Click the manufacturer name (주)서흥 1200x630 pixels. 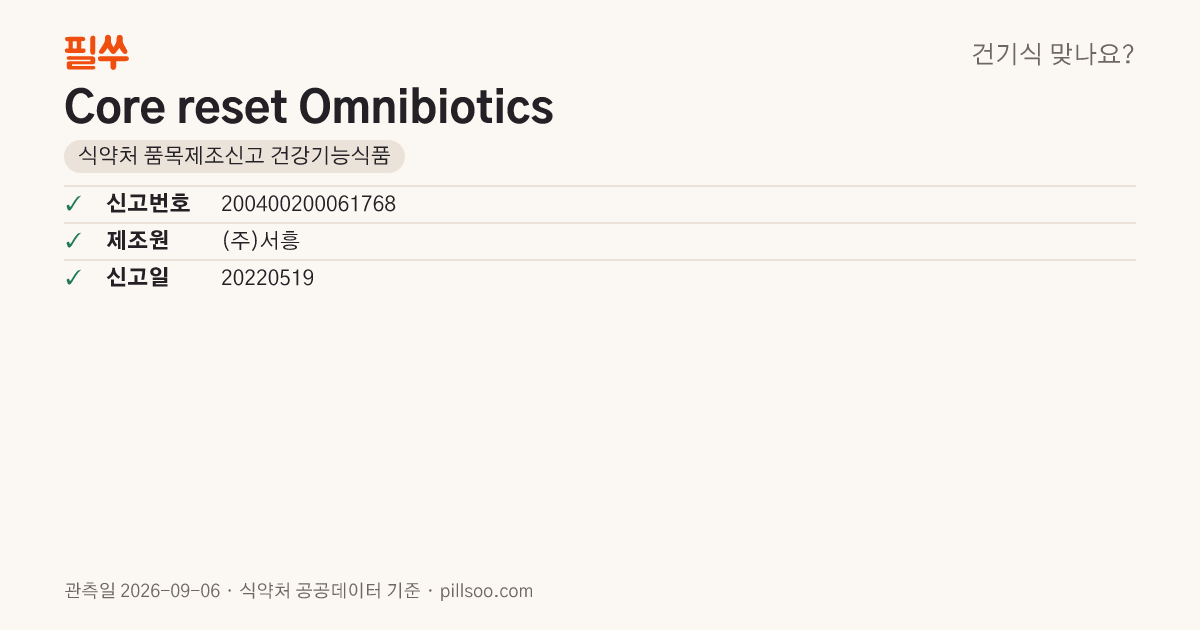pos(260,241)
